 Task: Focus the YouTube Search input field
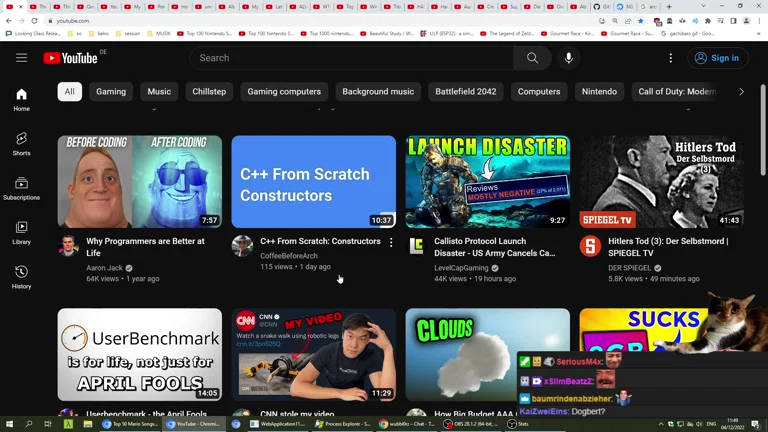coord(352,58)
